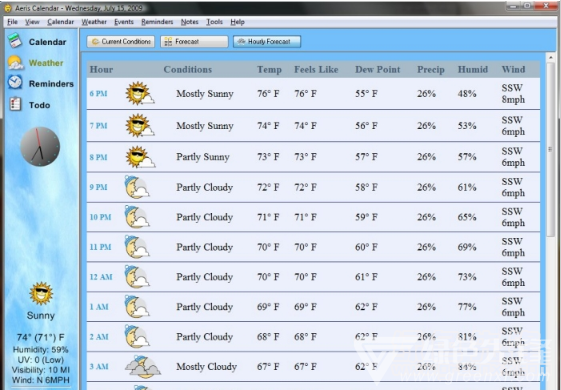Click the Calendar sidebar label
This screenshot has height=390, width=561.
48,42
